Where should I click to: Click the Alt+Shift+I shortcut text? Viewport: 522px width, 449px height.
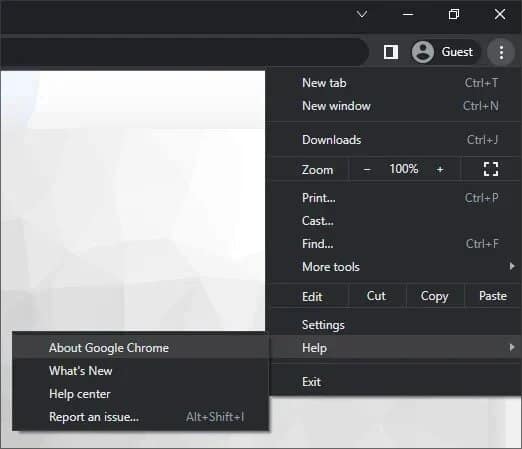click(x=215, y=417)
